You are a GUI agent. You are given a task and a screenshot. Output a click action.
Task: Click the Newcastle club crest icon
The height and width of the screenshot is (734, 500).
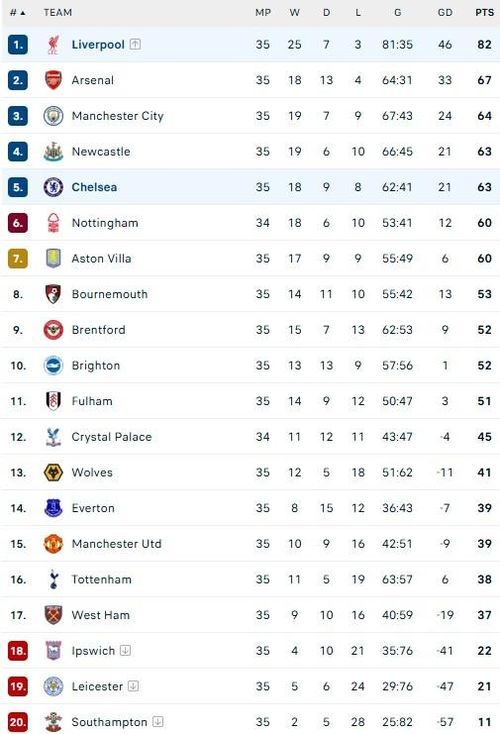click(53, 151)
